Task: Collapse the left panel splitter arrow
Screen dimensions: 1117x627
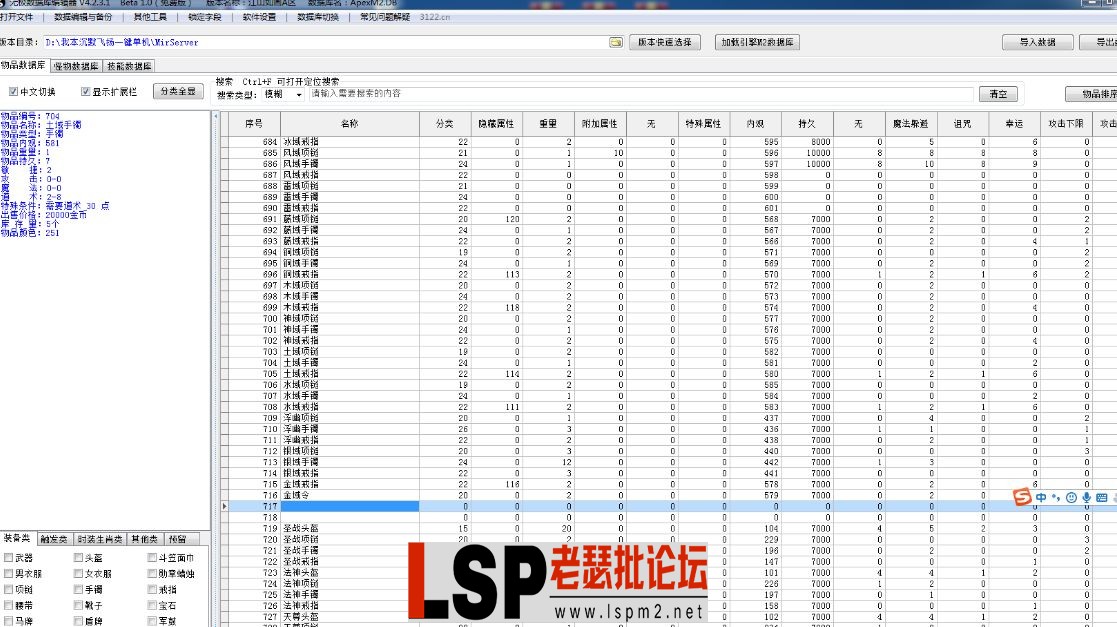Action: coord(214,115)
